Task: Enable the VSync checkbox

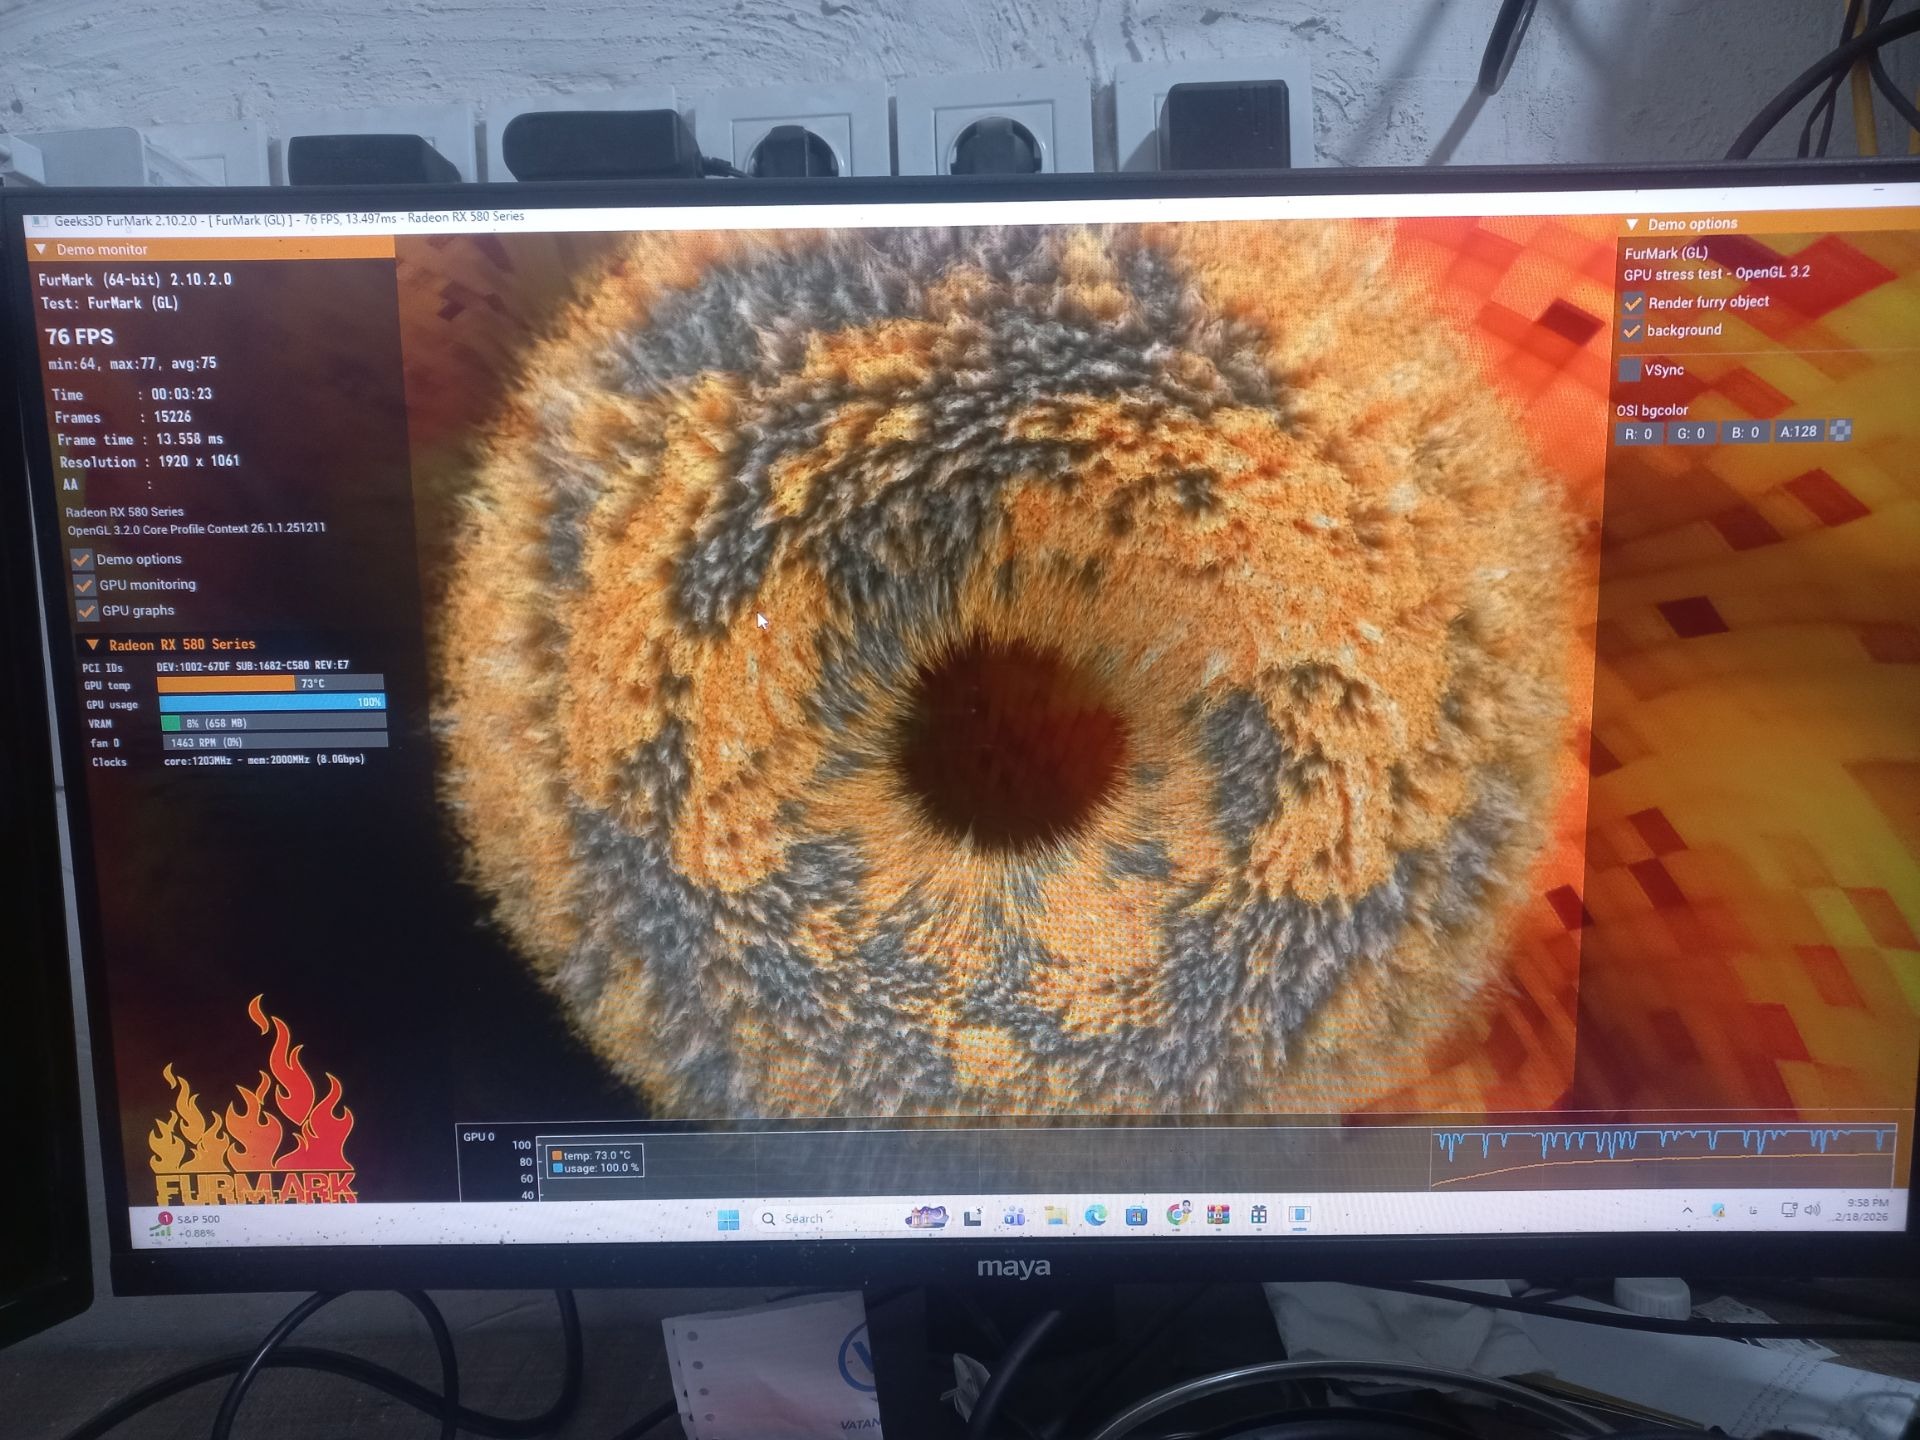Action: (1630, 370)
